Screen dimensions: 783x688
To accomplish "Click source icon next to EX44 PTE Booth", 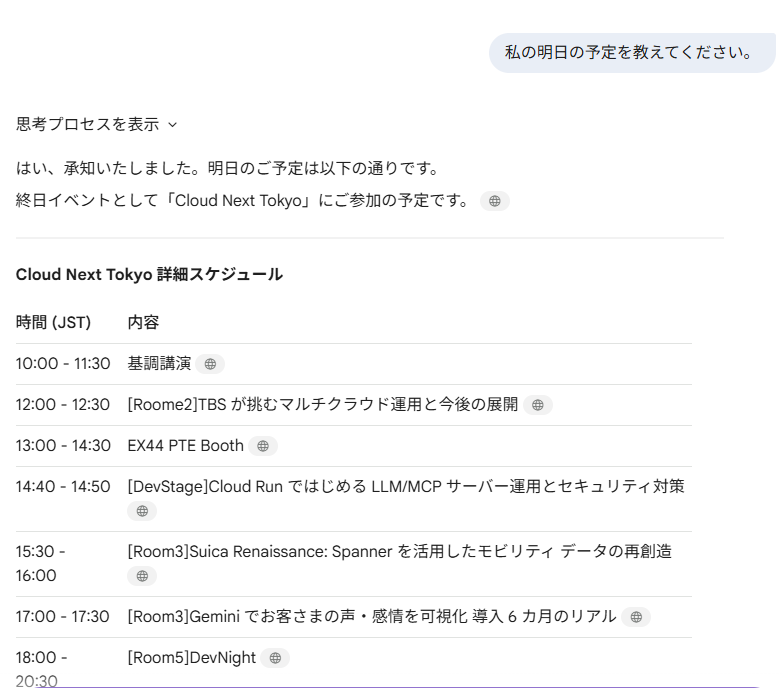I will pyautogui.click(x=262, y=446).
